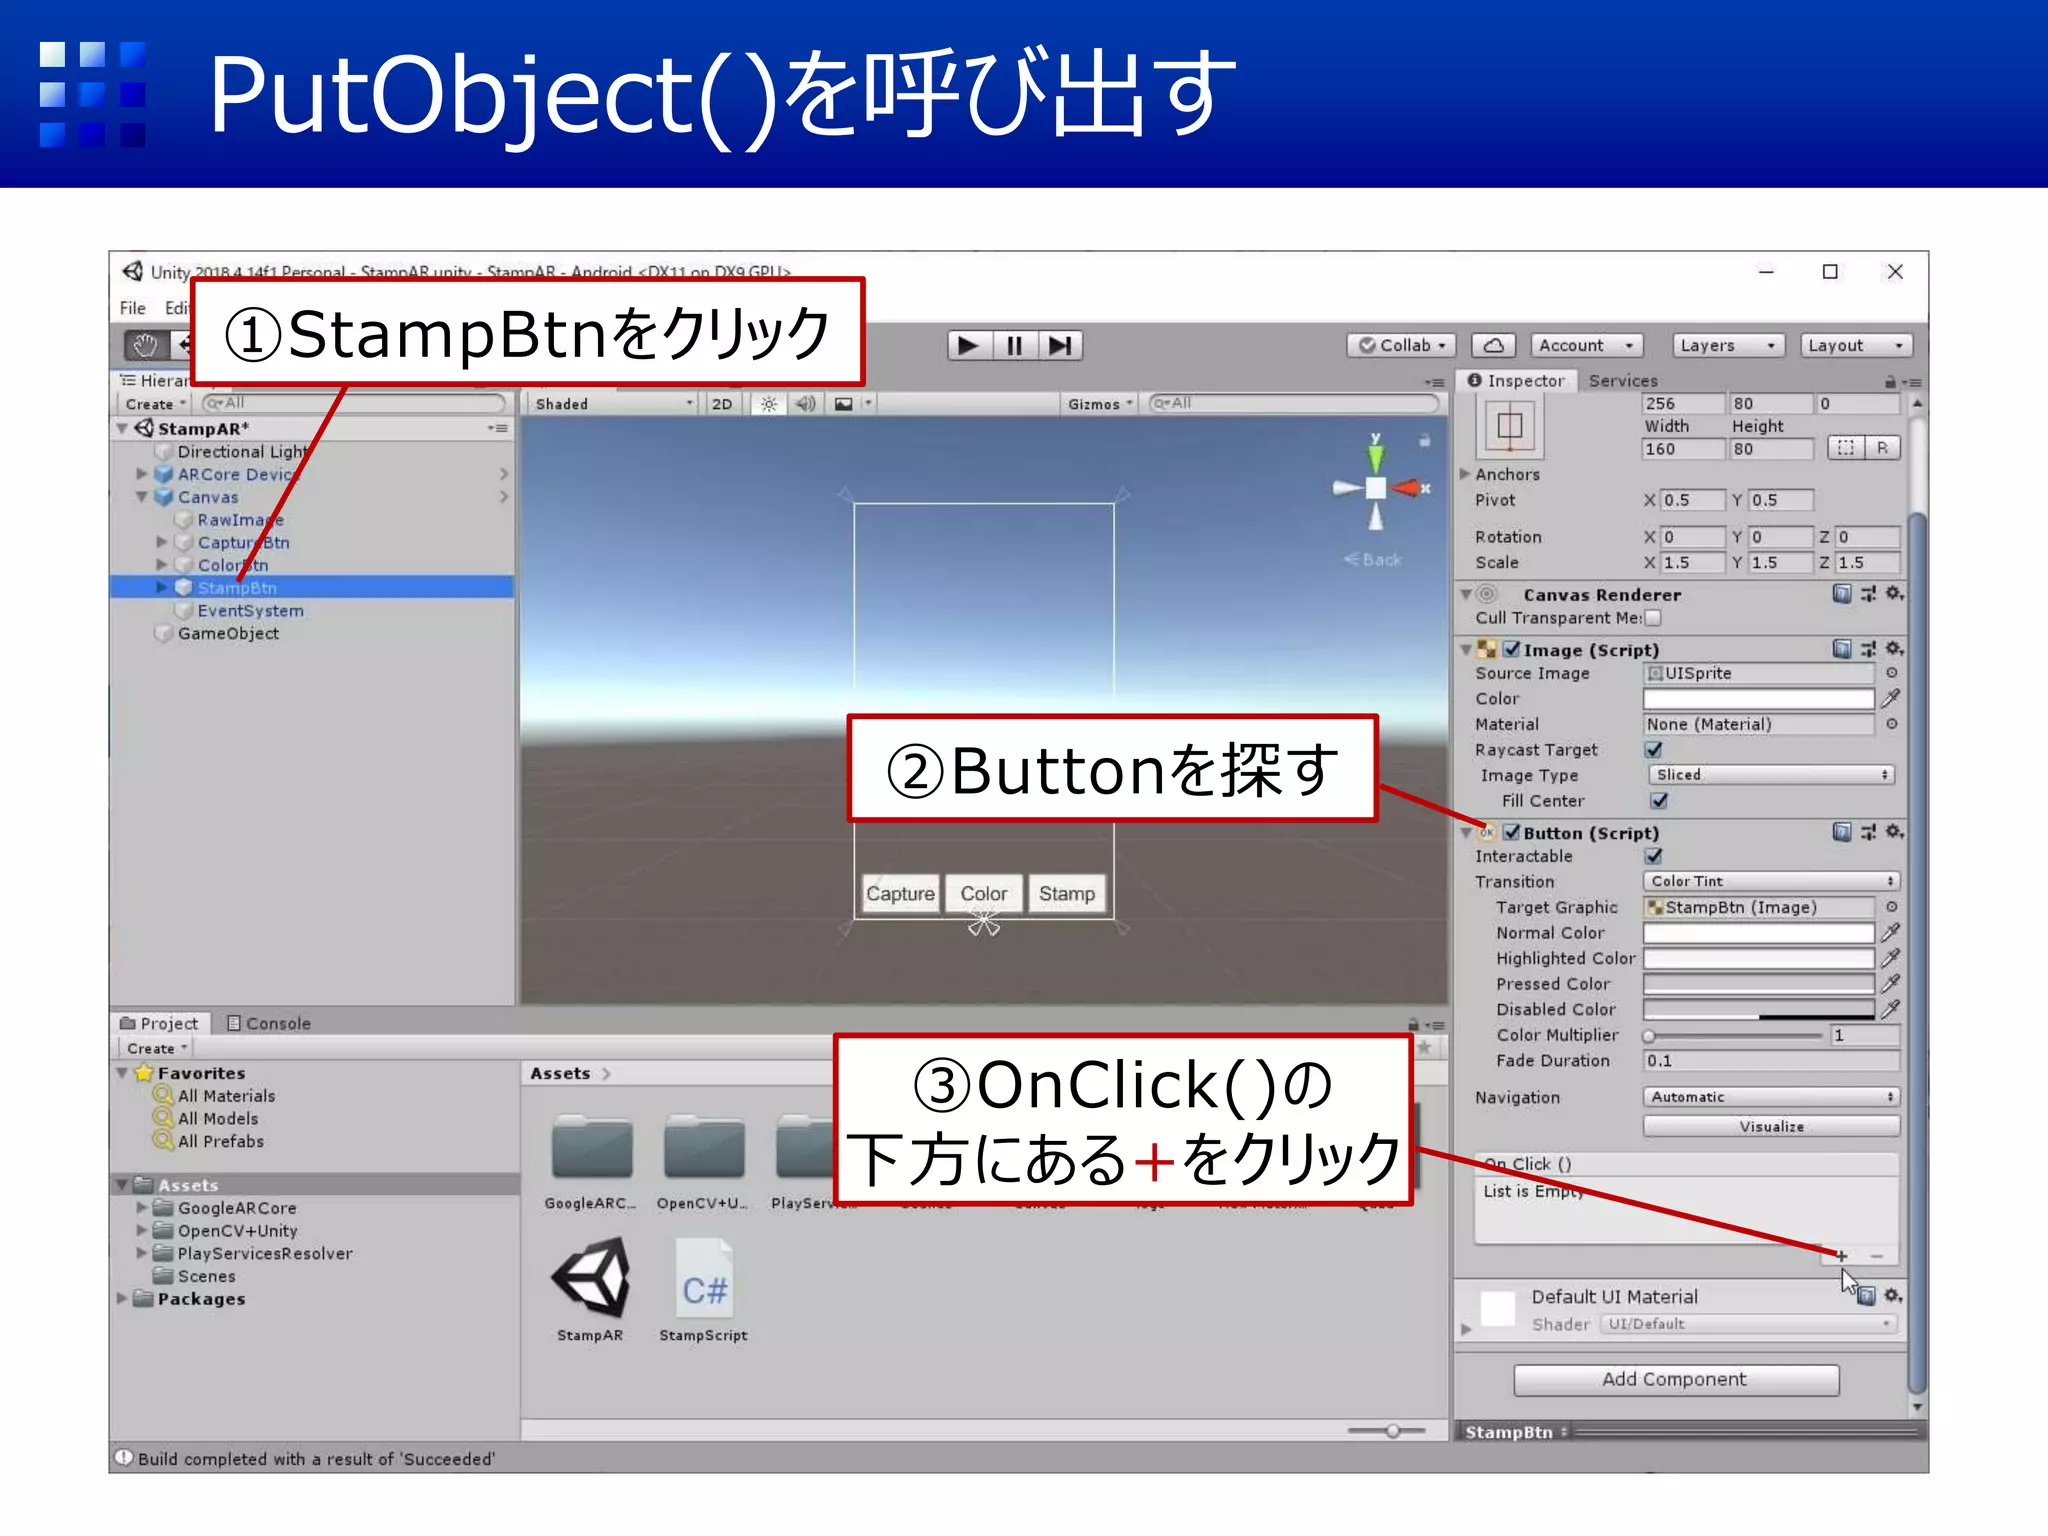Click the raw edit mode R button
The width and height of the screenshot is (2048, 1536).
coord(1882,448)
